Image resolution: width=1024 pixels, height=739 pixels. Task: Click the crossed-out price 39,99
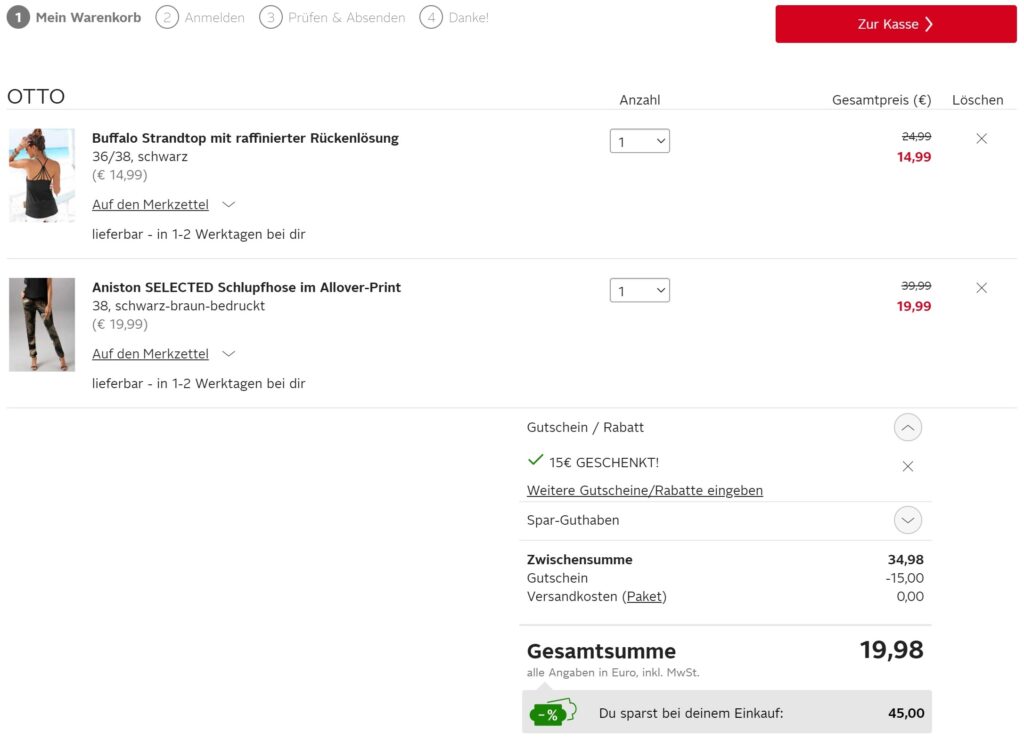click(x=916, y=286)
